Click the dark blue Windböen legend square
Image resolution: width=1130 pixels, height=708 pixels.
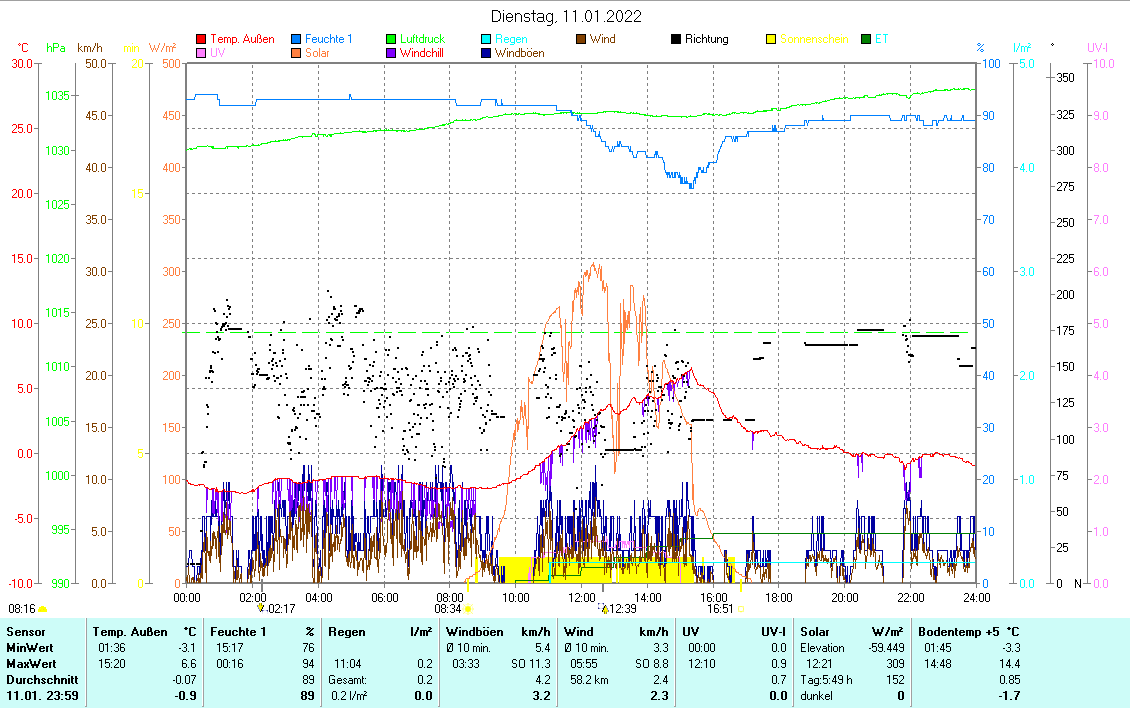pyautogui.click(x=486, y=54)
